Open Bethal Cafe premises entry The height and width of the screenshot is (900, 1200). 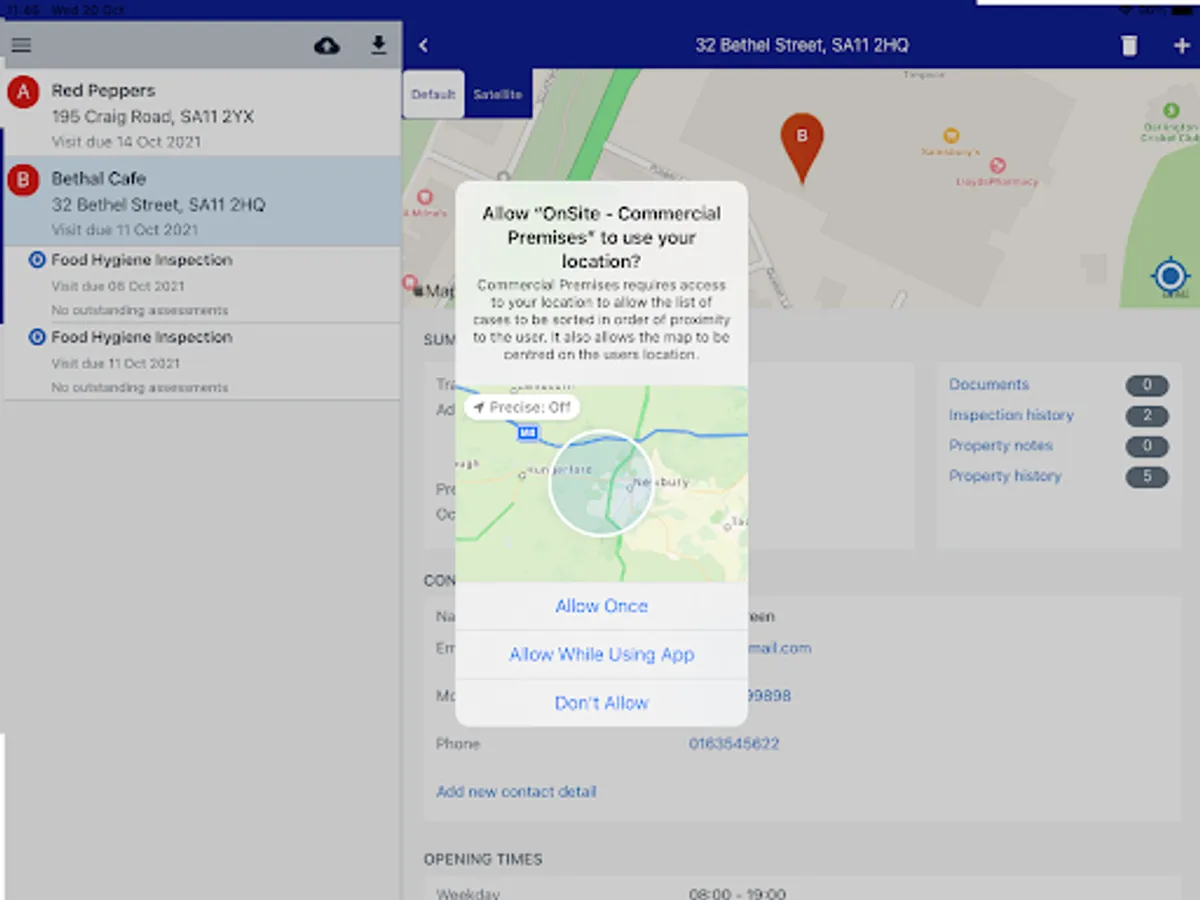pos(201,201)
